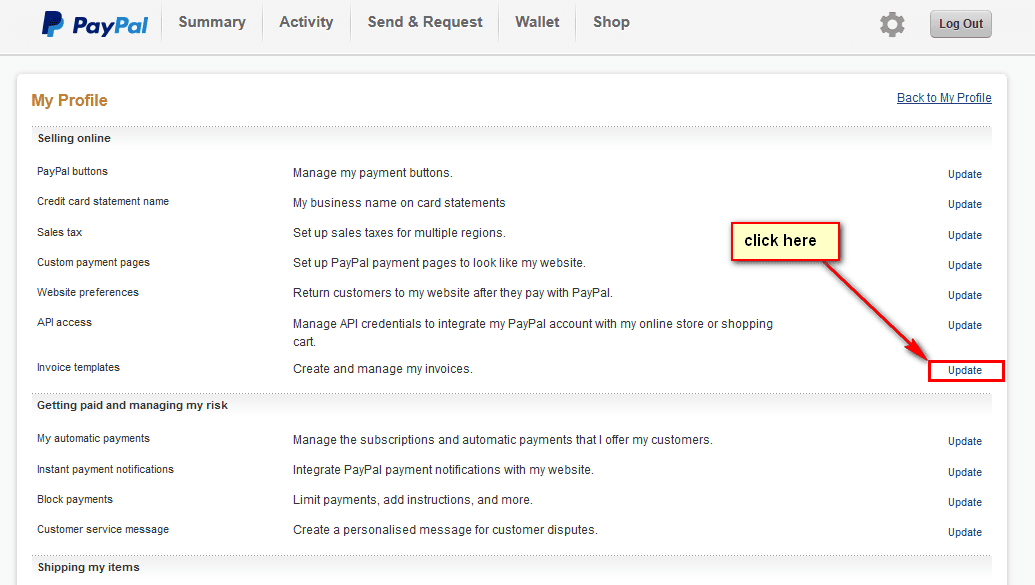Update Credit card statement name
Image resolution: width=1035 pixels, height=585 pixels.
[x=965, y=204]
